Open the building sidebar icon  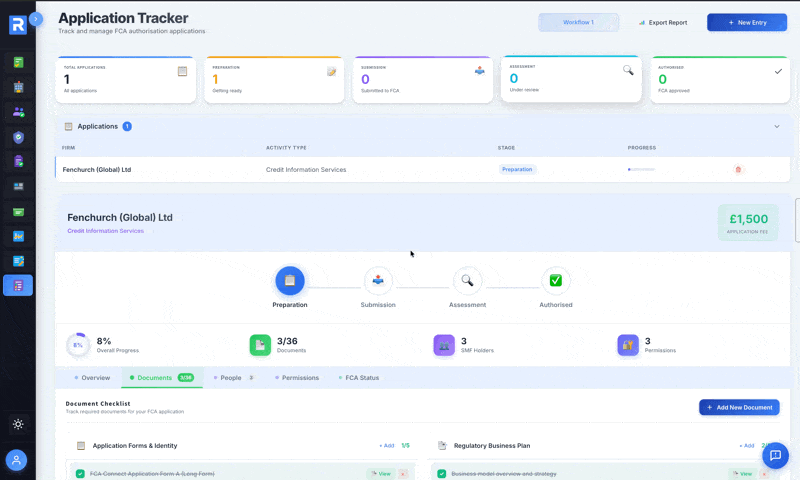pyautogui.click(x=18, y=87)
